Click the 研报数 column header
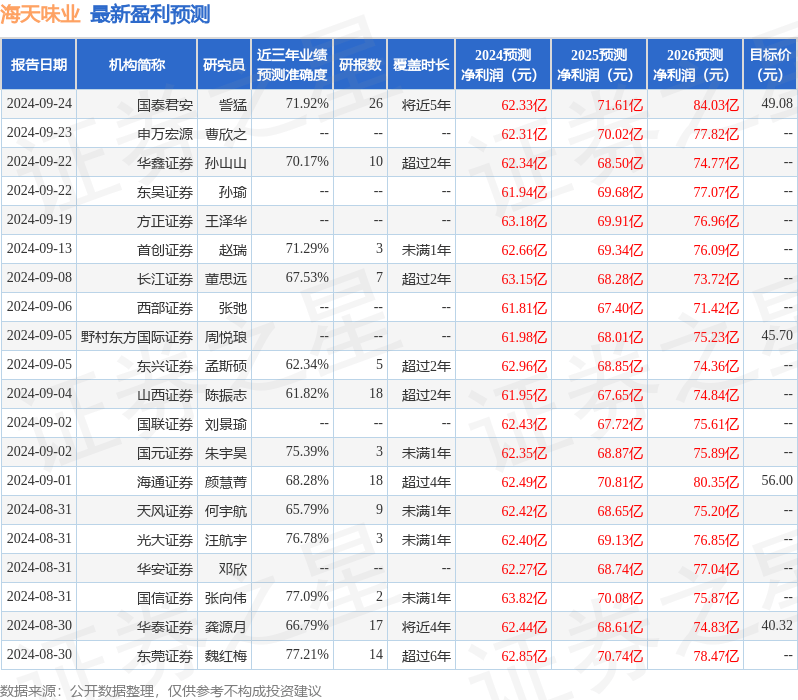Image resolution: width=798 pixels, height=700 pixels. pyautogui.click(x=360, y=65)
